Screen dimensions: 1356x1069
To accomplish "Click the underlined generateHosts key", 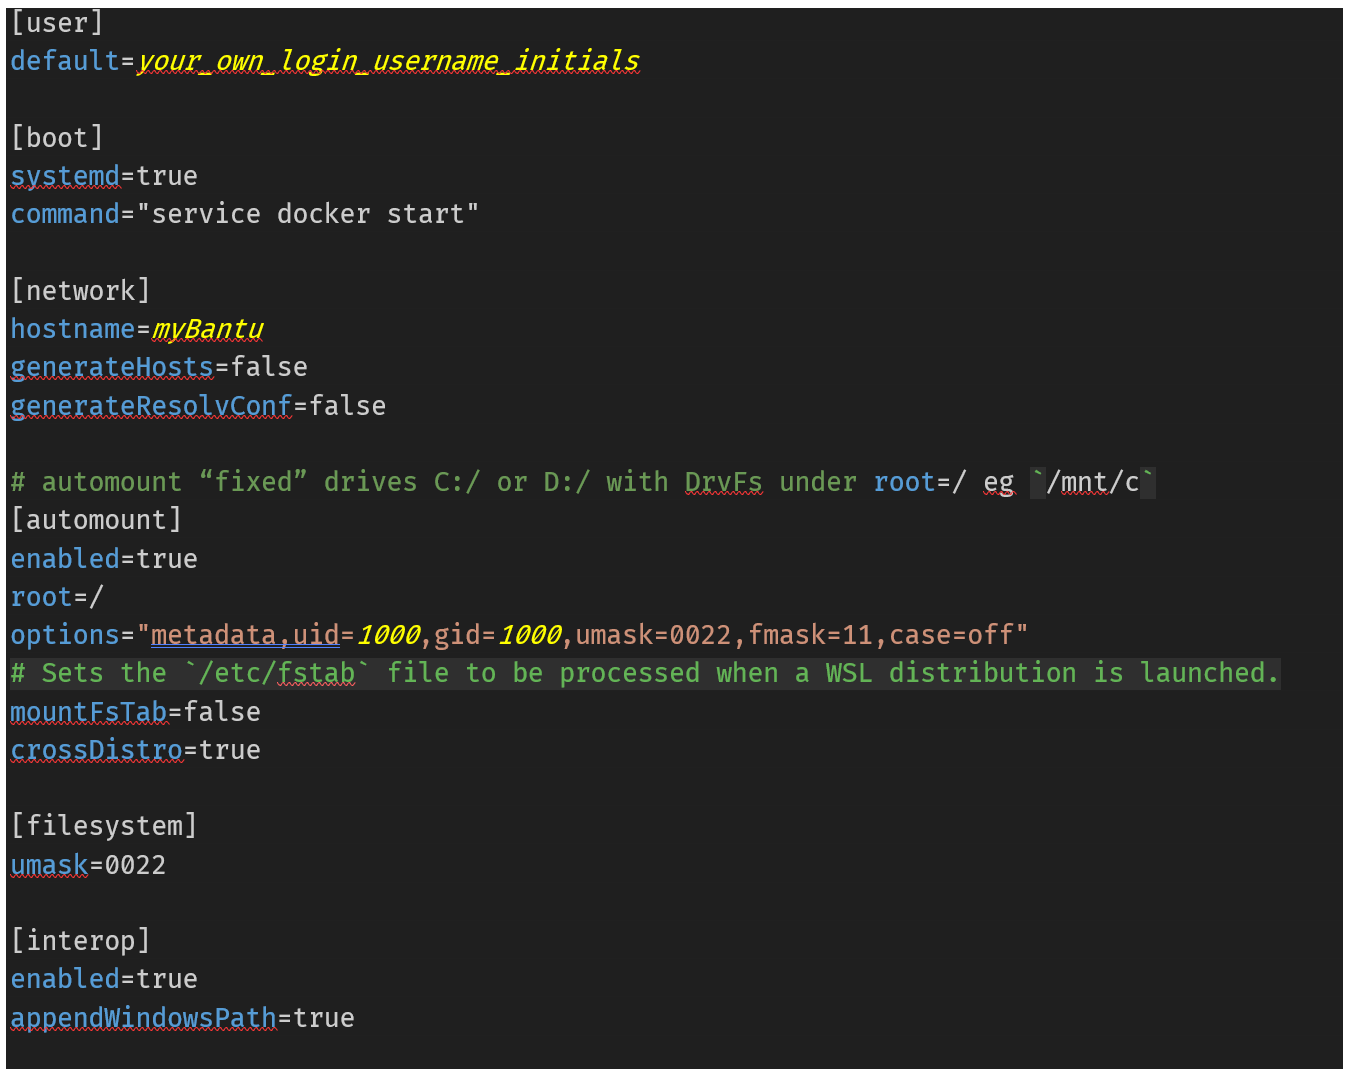I will (x=111, y=366).
